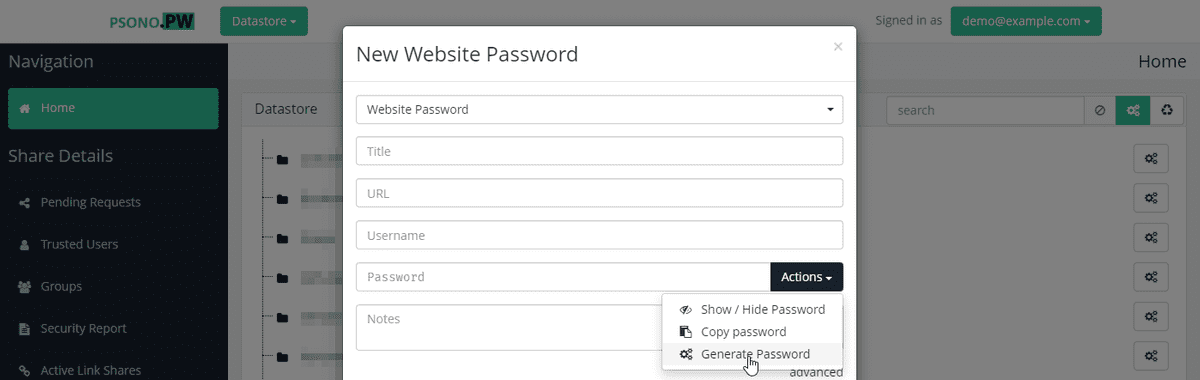The width and height of the screenshot is (1200, 380).
Task: Click the Pending Requests share icon
Action: pyautogui.click(x=25, y=202)
